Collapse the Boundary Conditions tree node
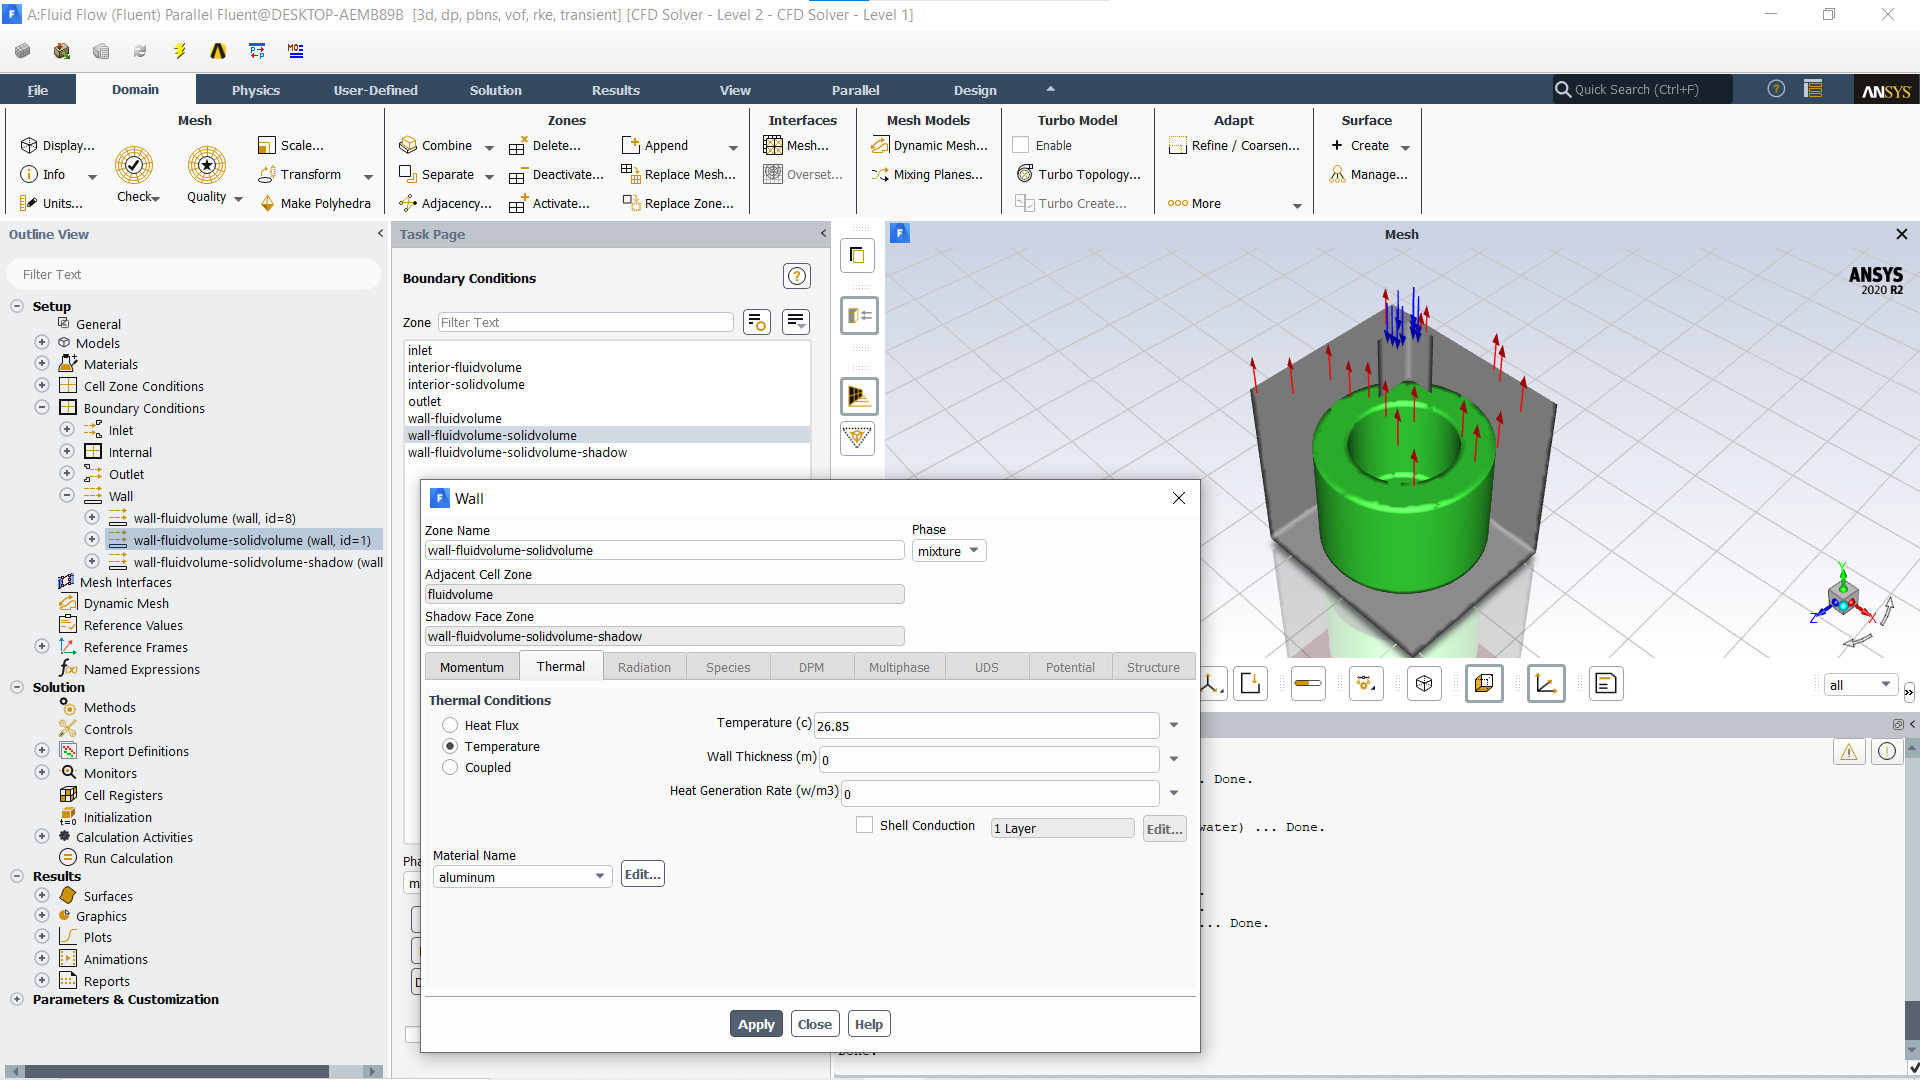This screenshot has width=1920, height=1080. click(42, 407)
